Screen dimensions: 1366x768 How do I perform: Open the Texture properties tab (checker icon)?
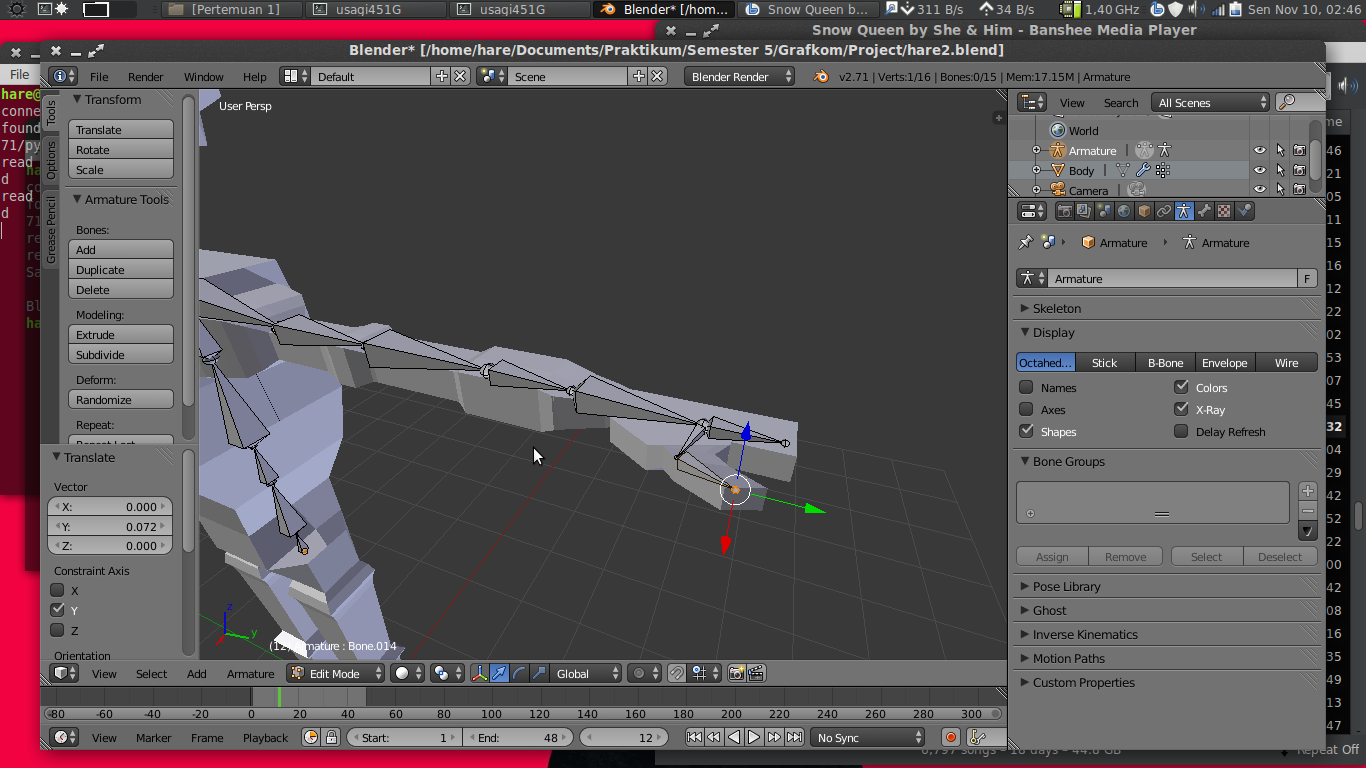pyautogui.click(x=1224, y=211)
